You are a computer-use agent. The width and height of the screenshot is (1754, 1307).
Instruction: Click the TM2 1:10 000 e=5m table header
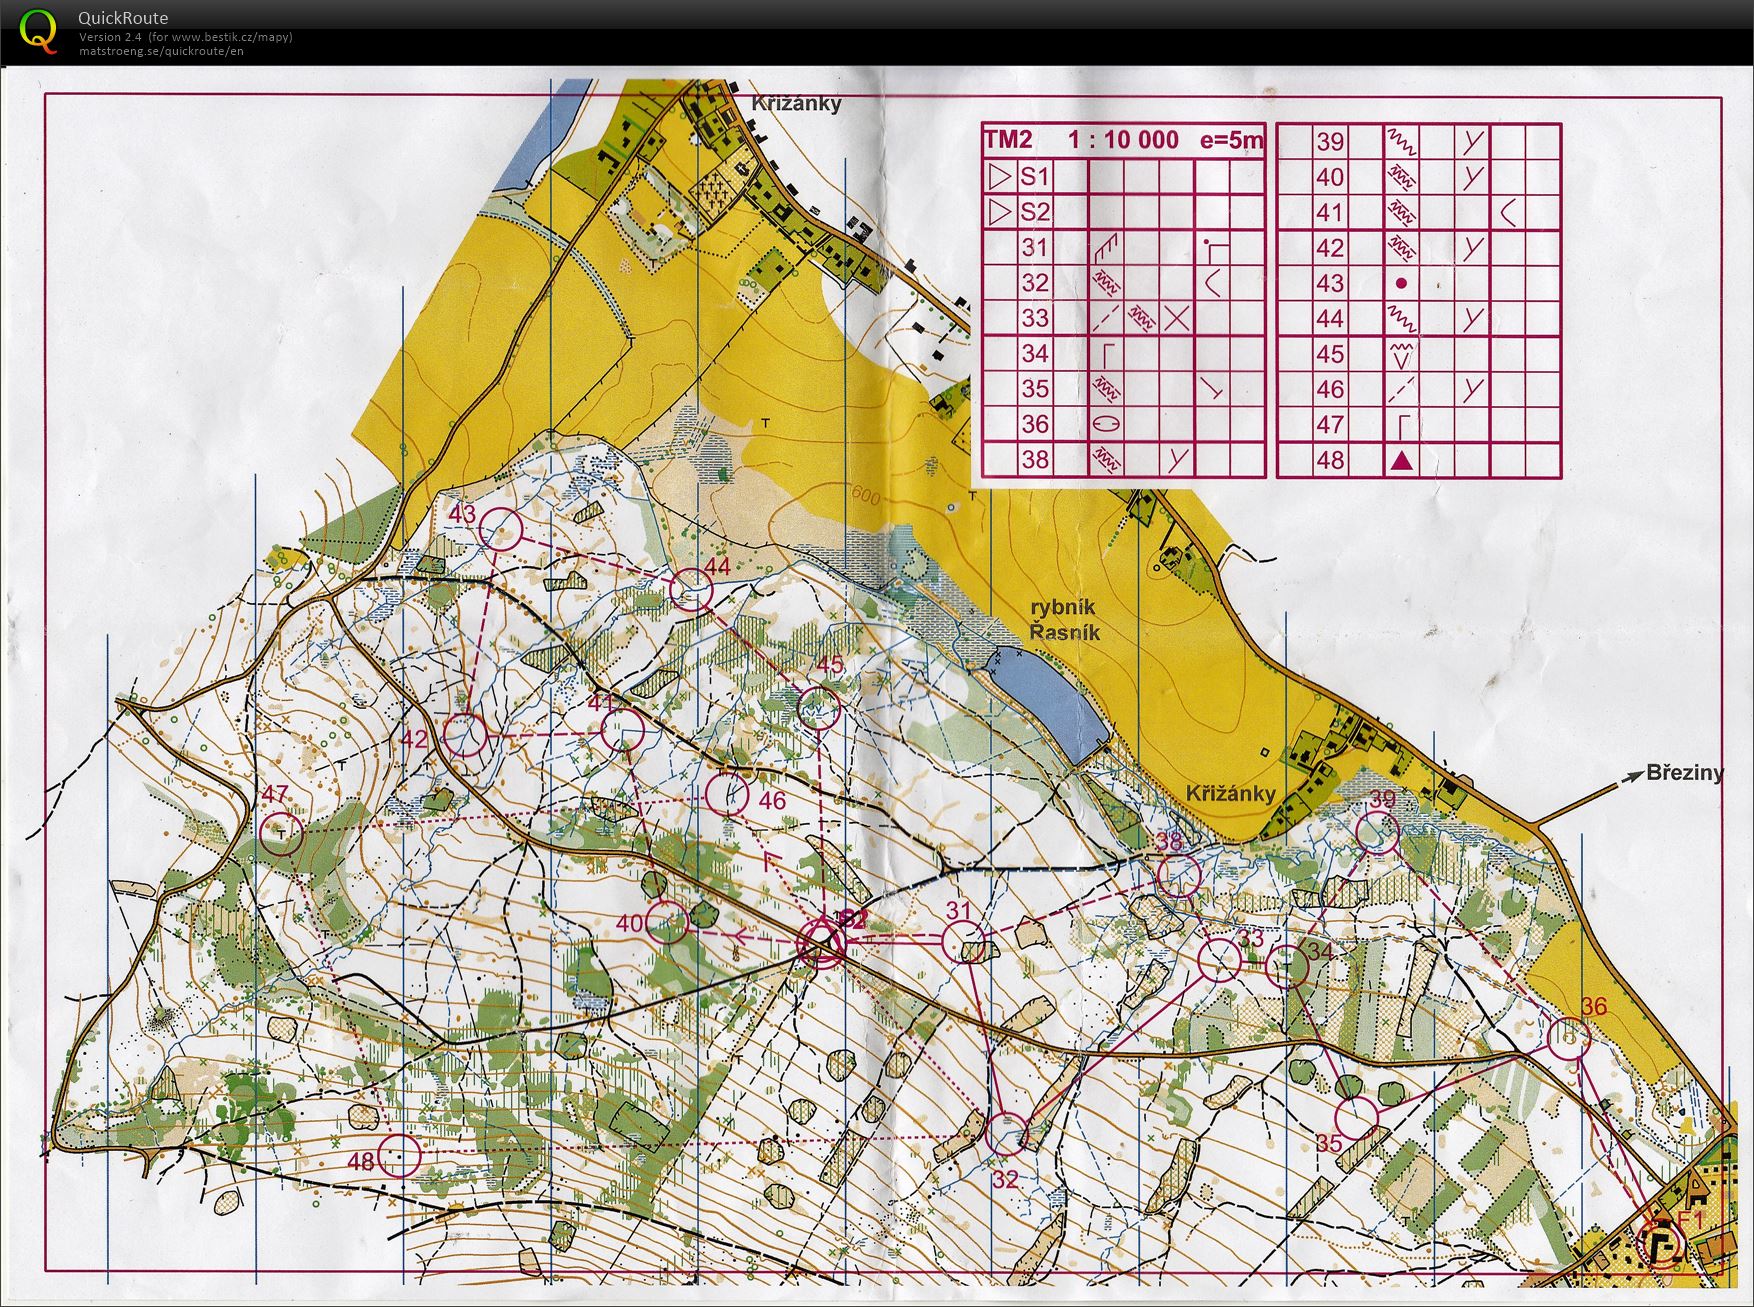pyautogui.click(x=1125, y=140)
